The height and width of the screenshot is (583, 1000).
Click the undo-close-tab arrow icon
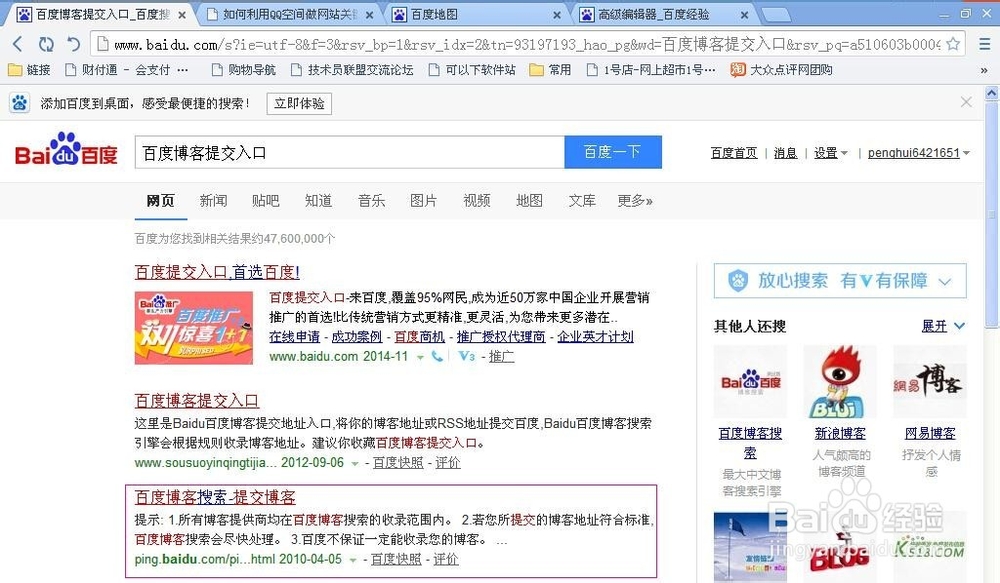74,44
